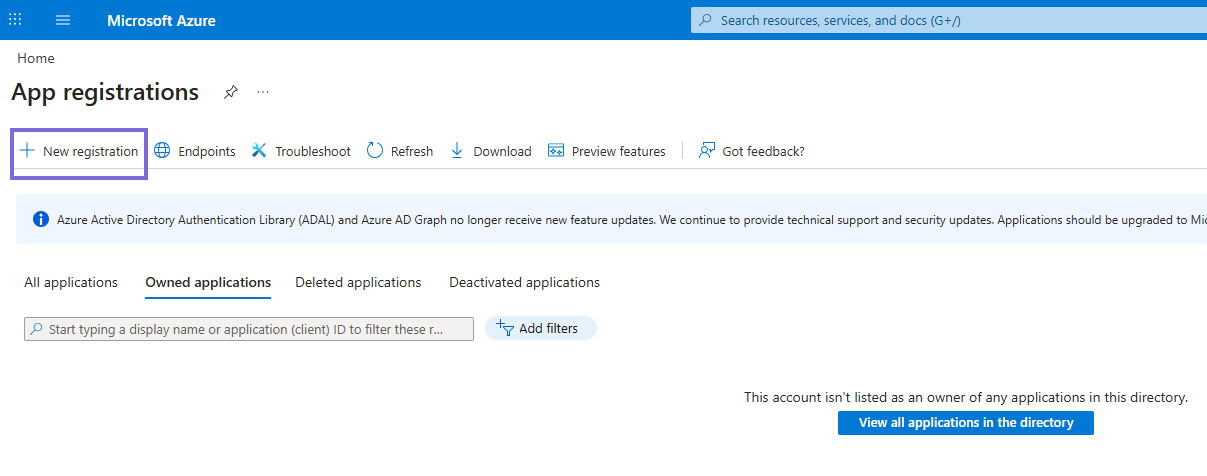Screen dimensions: 1207x476
Task: Click the Home breadcrumb link
Action: click(36, 59)
